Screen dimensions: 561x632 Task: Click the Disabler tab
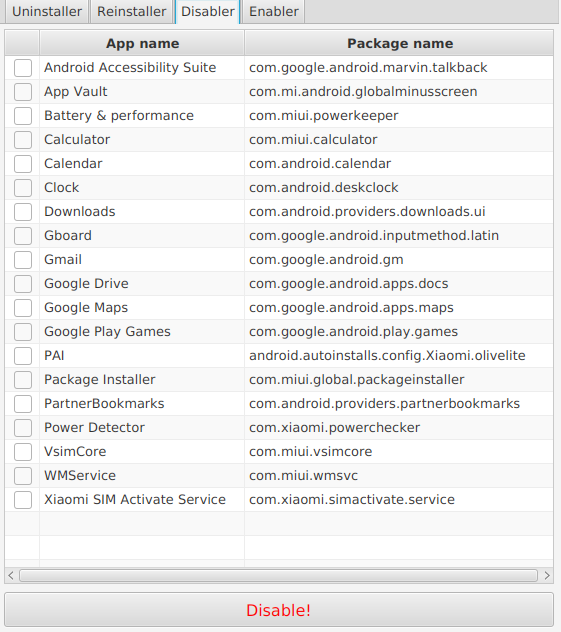click(x=208, y=12)
